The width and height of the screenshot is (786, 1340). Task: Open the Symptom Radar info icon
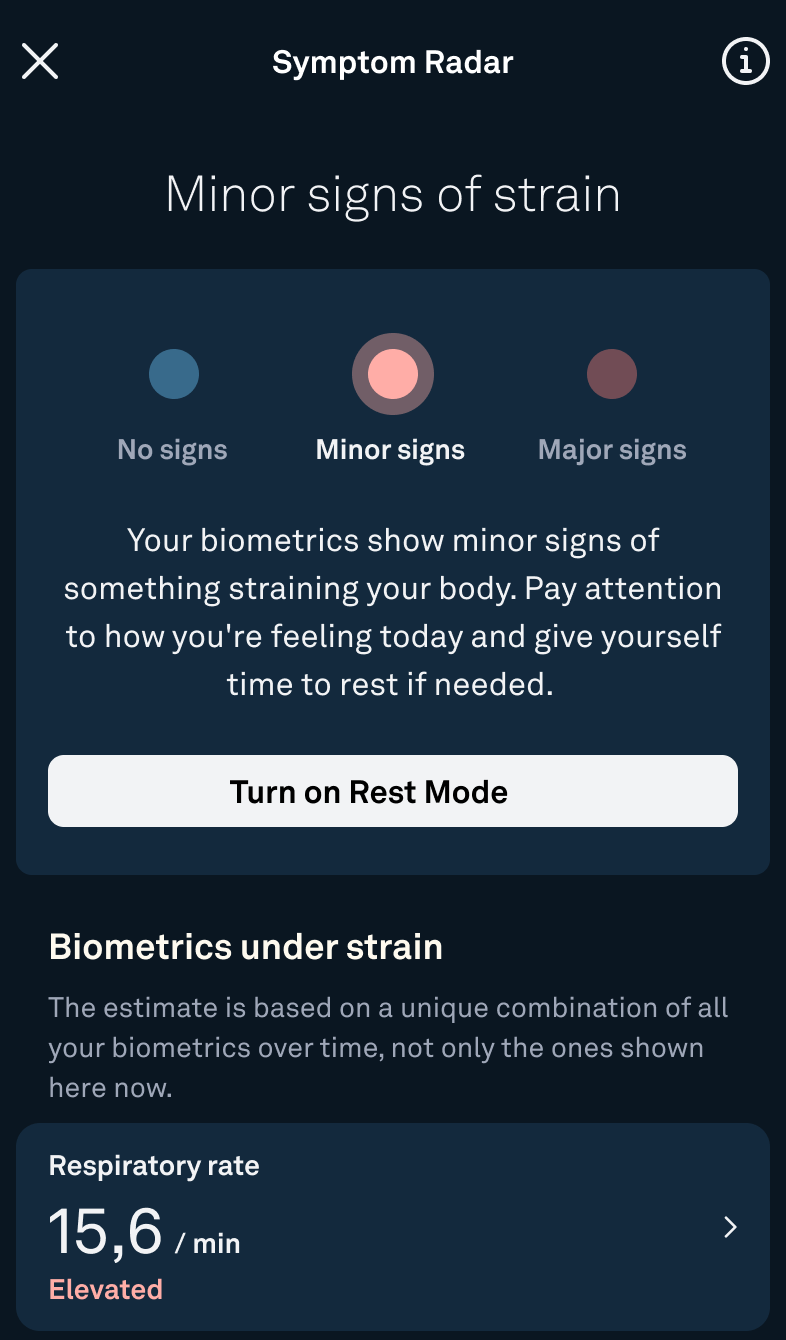(x=745, y=62)
